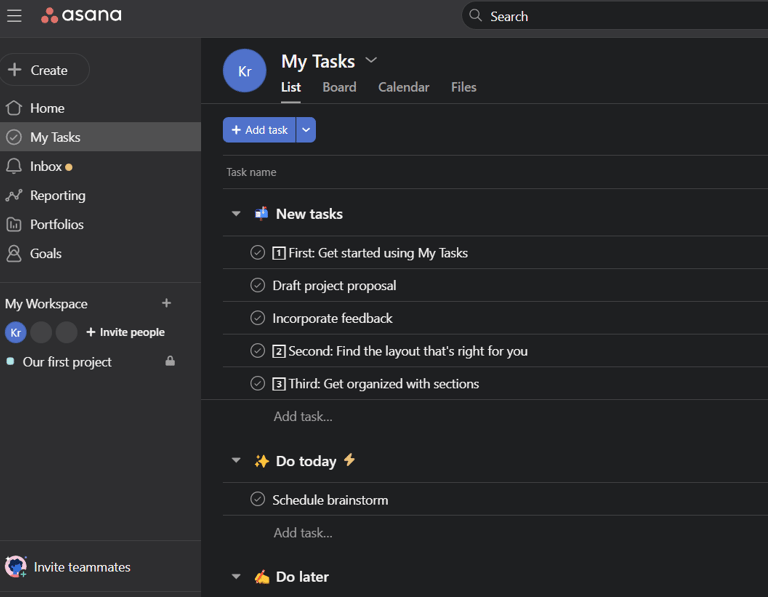Screen dimensions: 768x597
Task: Open the Add task dropdown arrow
Action: click(x=306, y=130)
